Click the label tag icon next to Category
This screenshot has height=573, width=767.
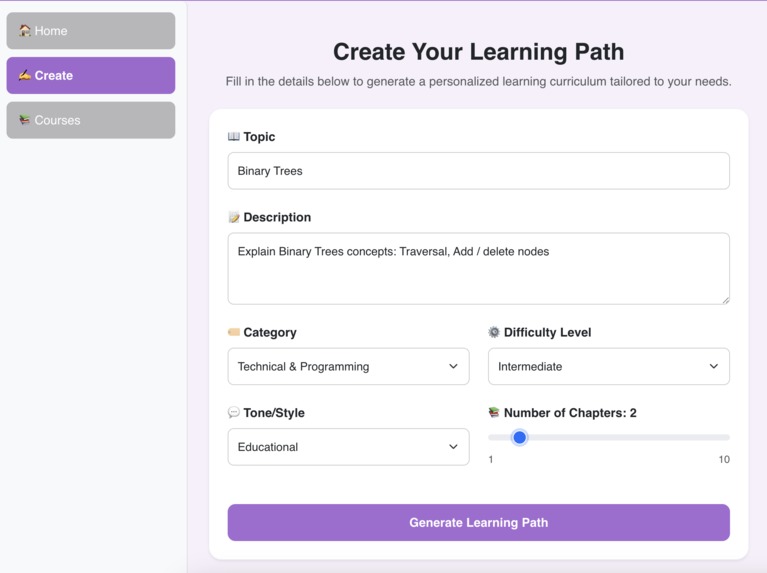point(234,332)
